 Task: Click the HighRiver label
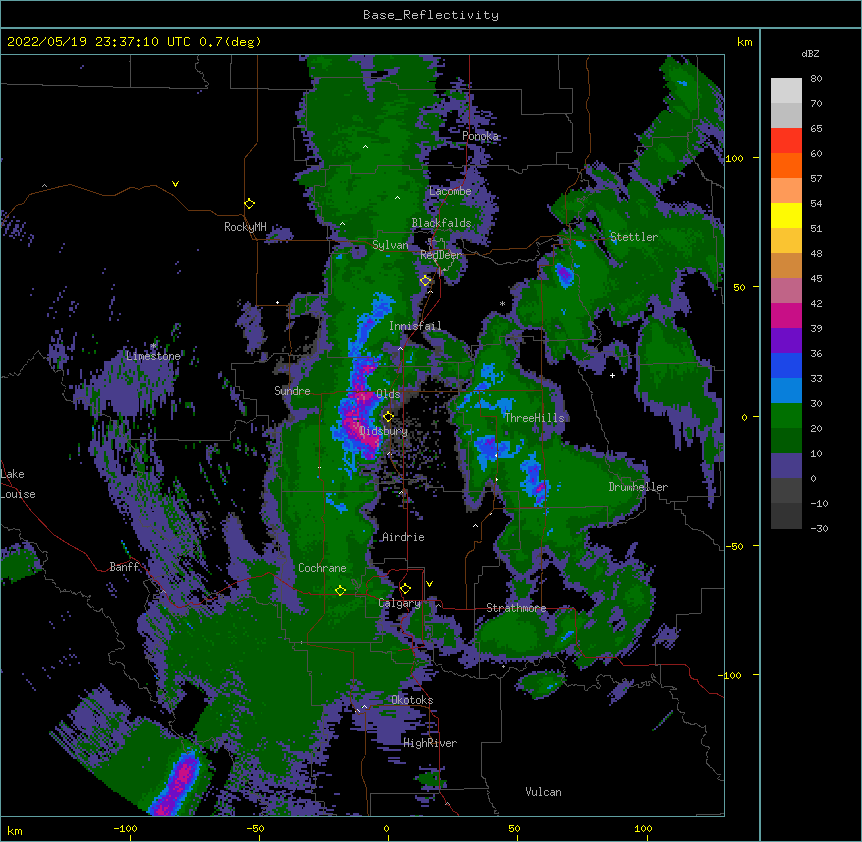430,743
